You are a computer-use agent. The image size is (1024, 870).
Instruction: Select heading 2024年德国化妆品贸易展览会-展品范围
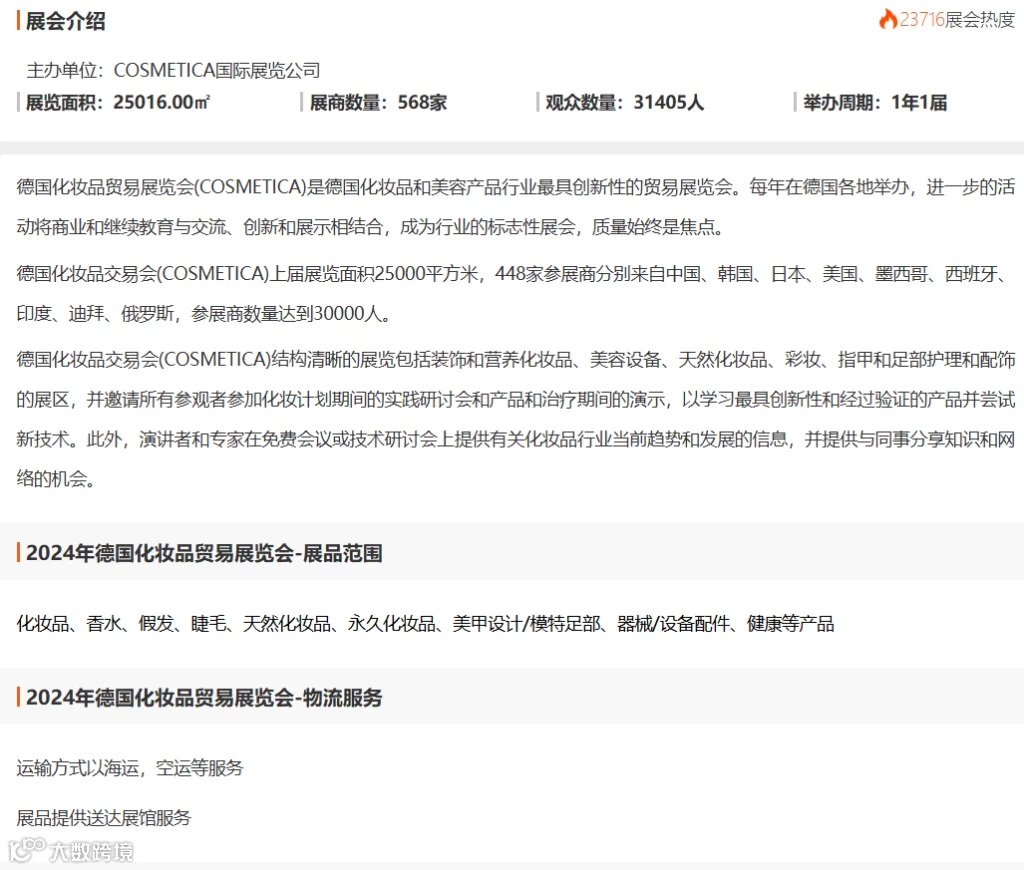[x=204, y=553]
